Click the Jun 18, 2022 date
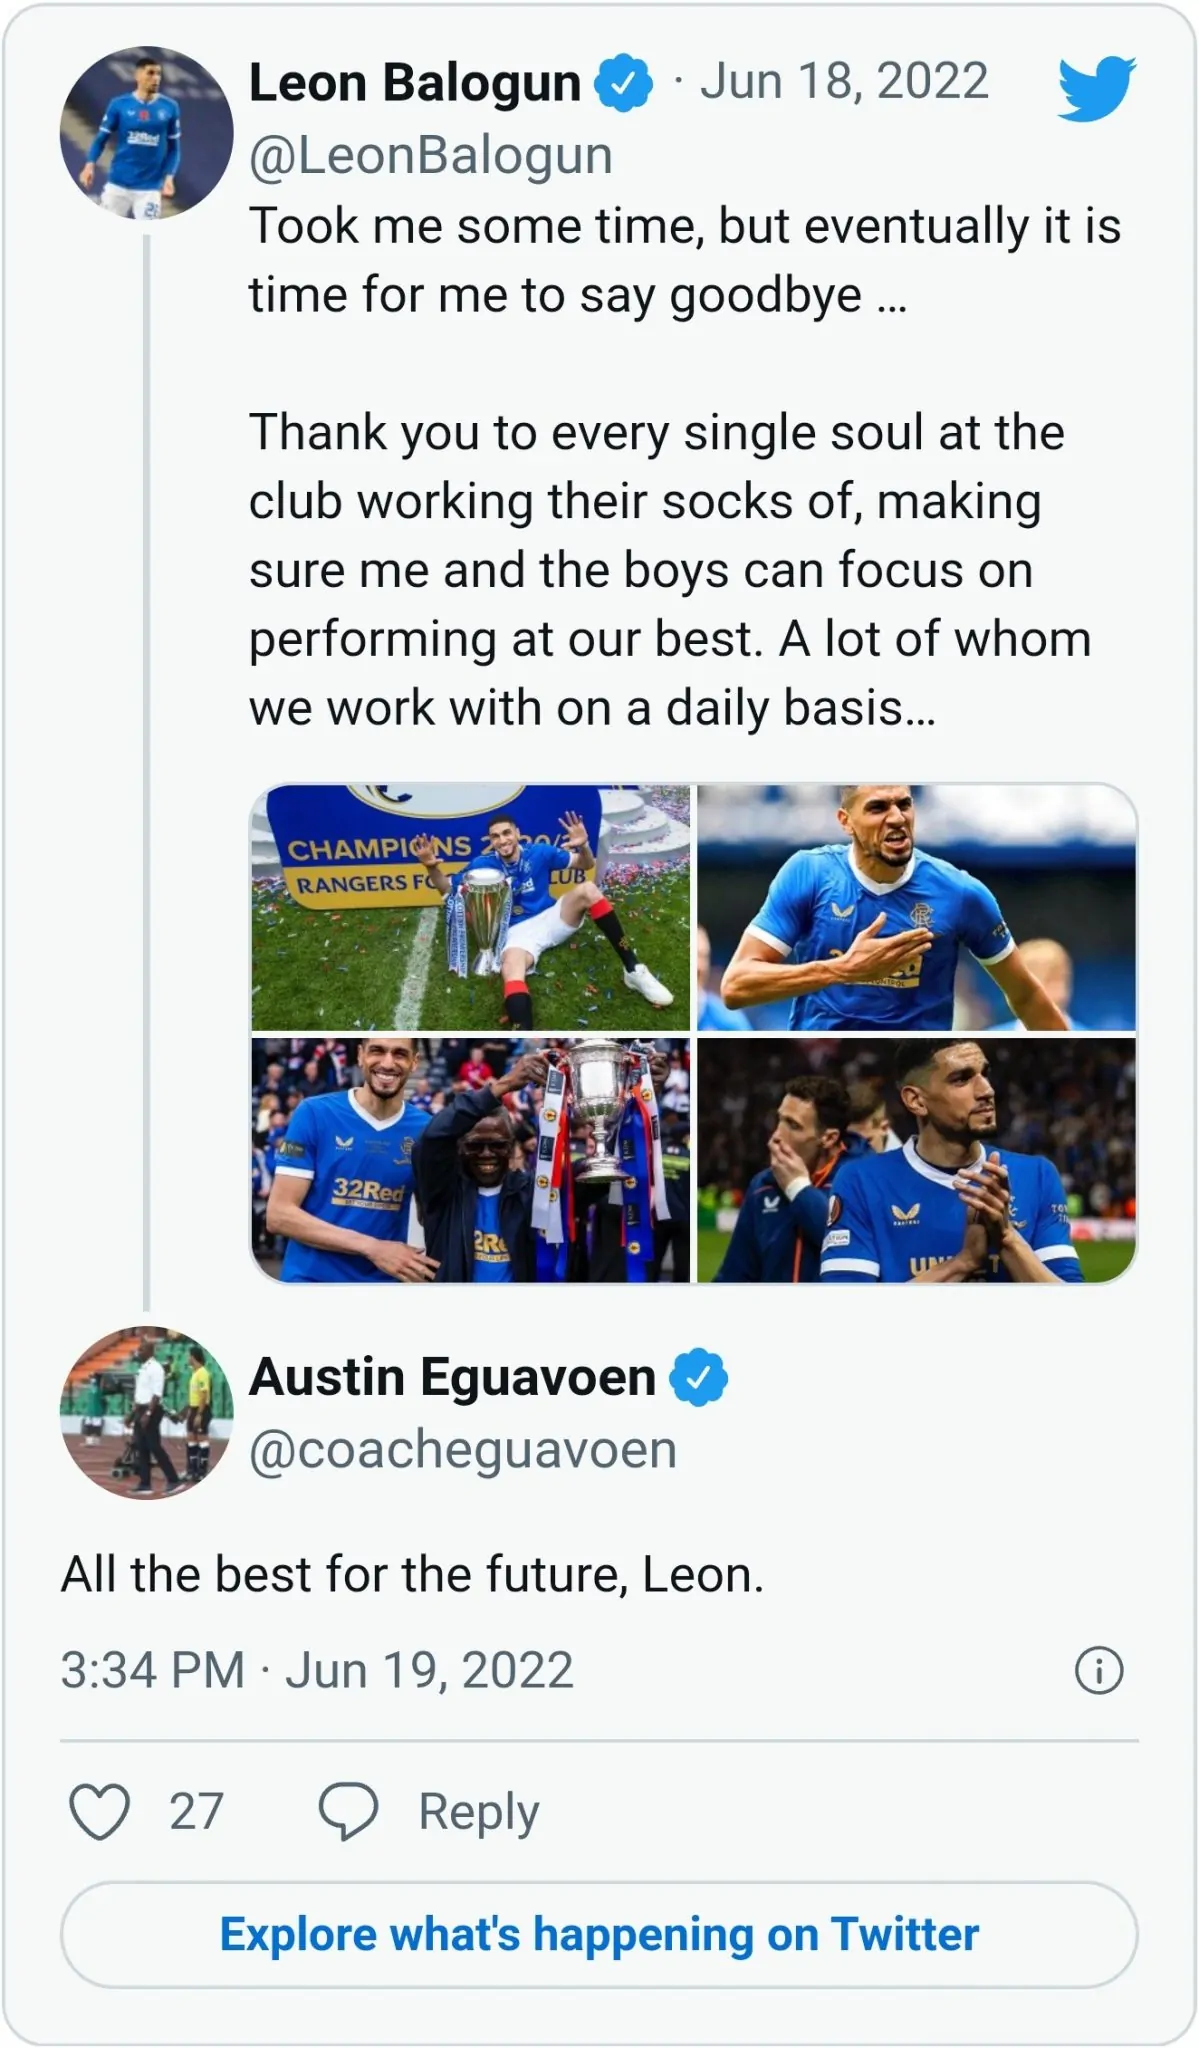Screen dimensions: 1199x2048 pos(844,82)
